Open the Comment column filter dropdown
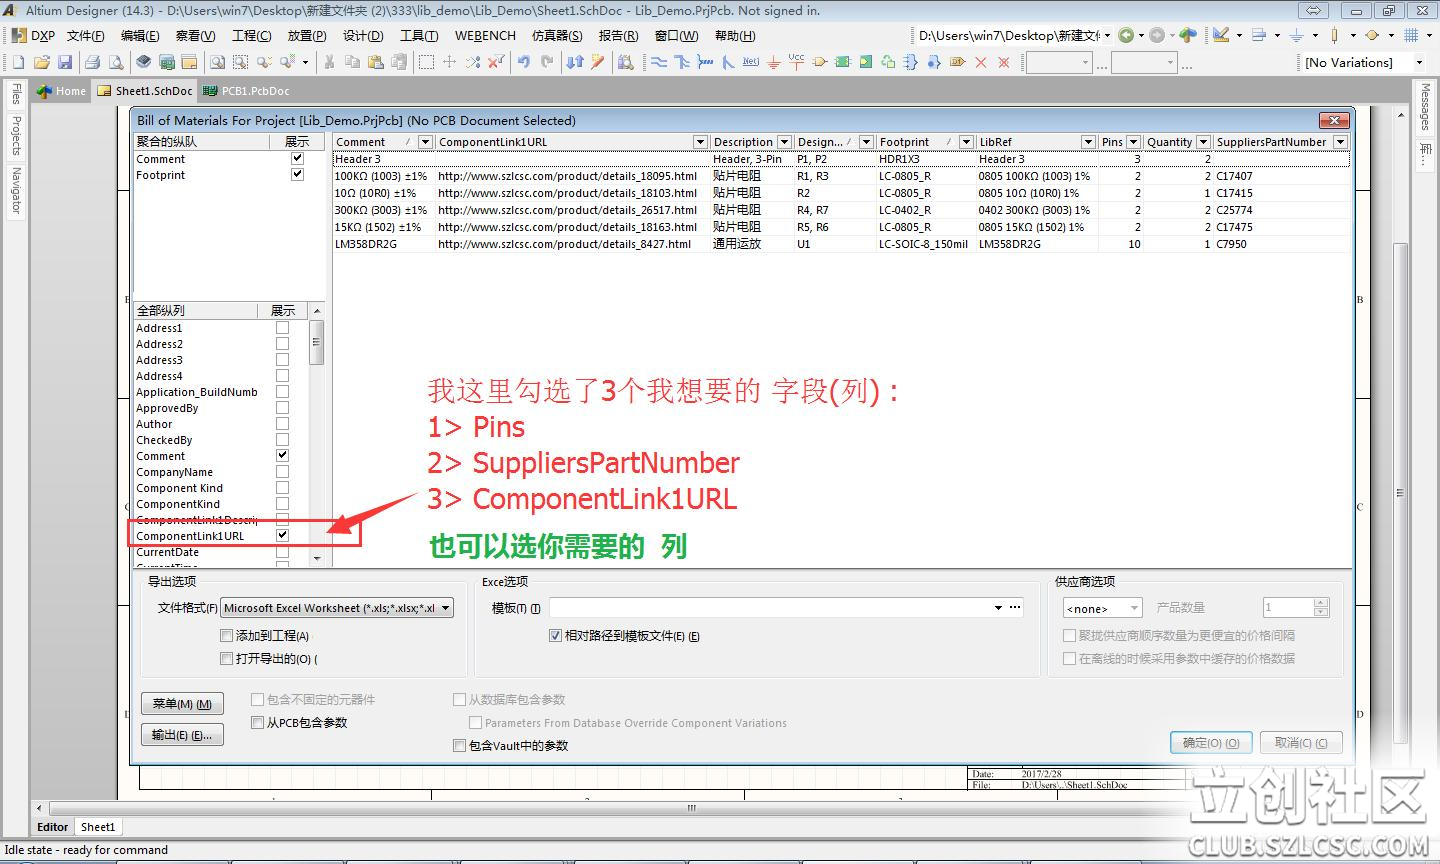 coord(425,142)
